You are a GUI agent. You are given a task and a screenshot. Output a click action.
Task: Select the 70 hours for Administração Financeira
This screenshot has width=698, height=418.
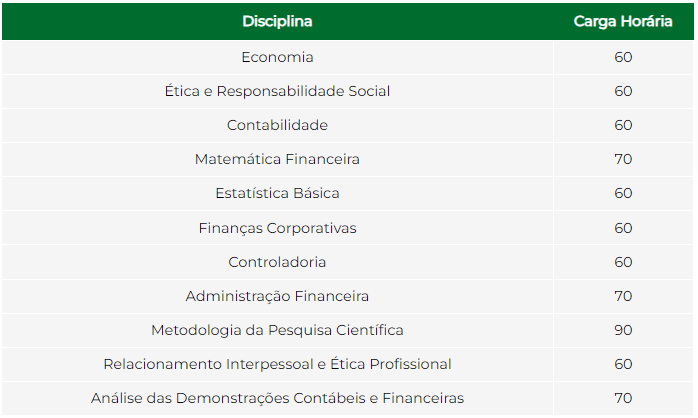point(623,296)
